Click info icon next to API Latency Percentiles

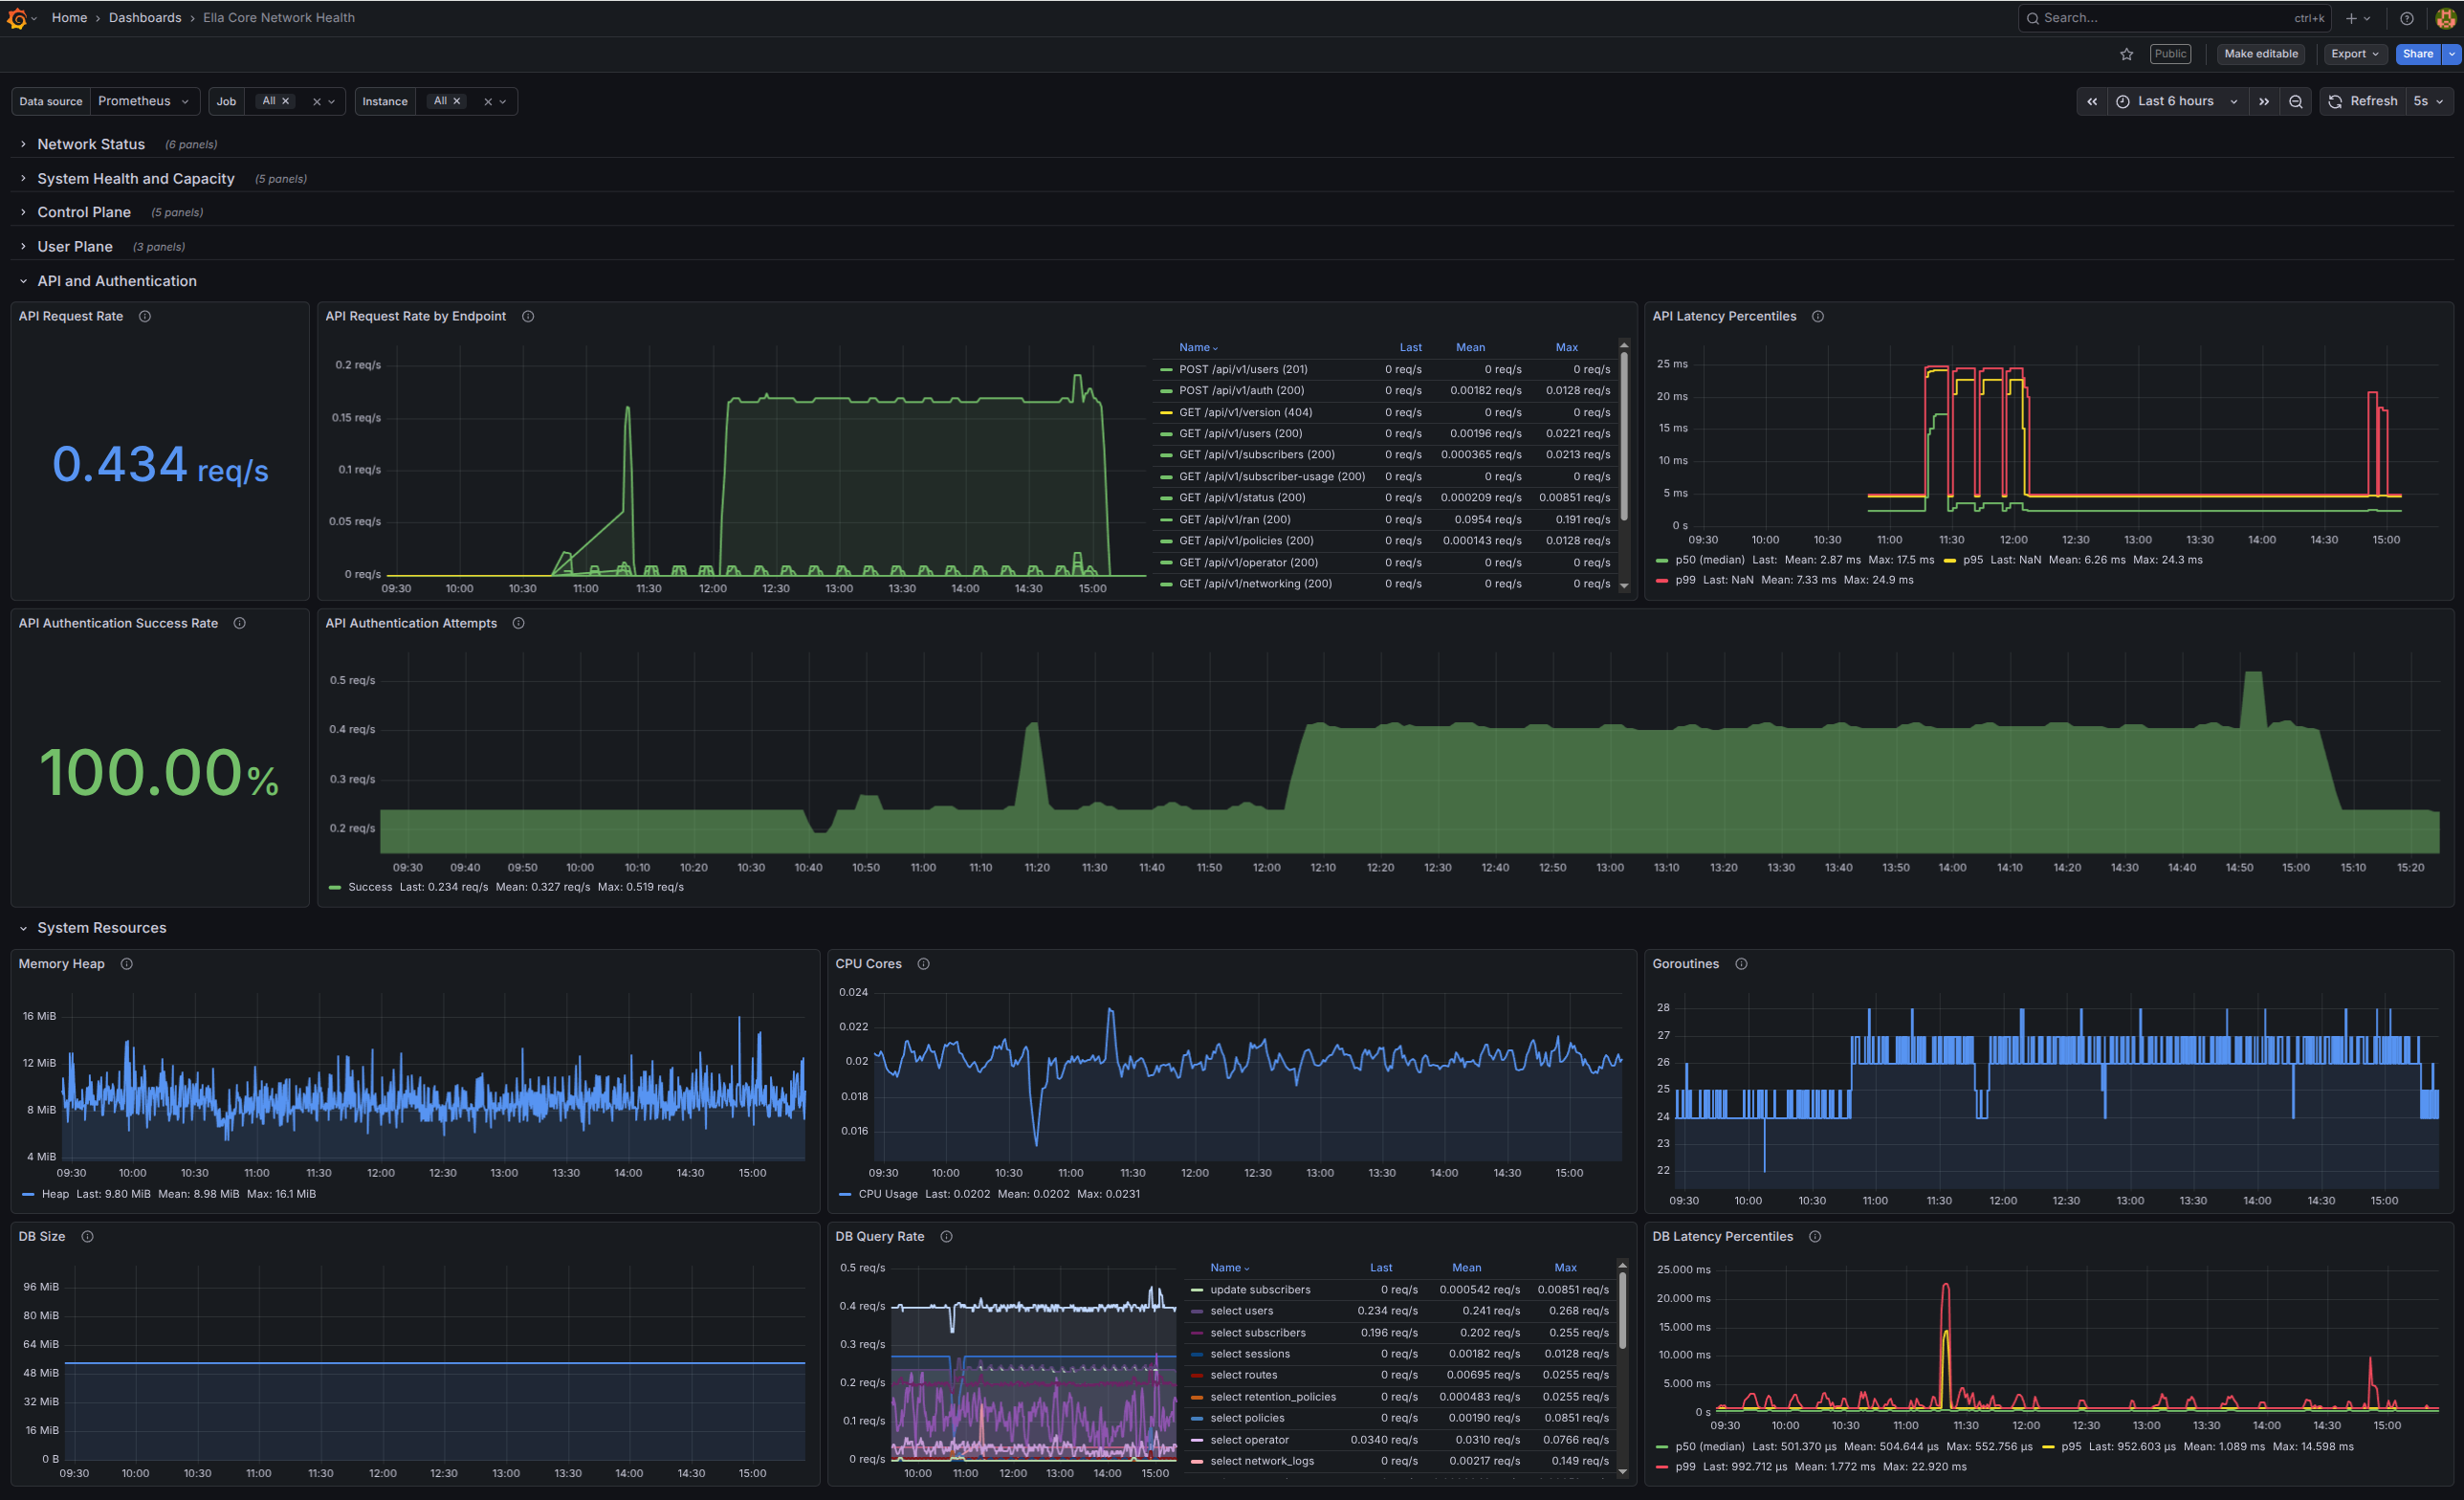click(x=1817, y=316)
